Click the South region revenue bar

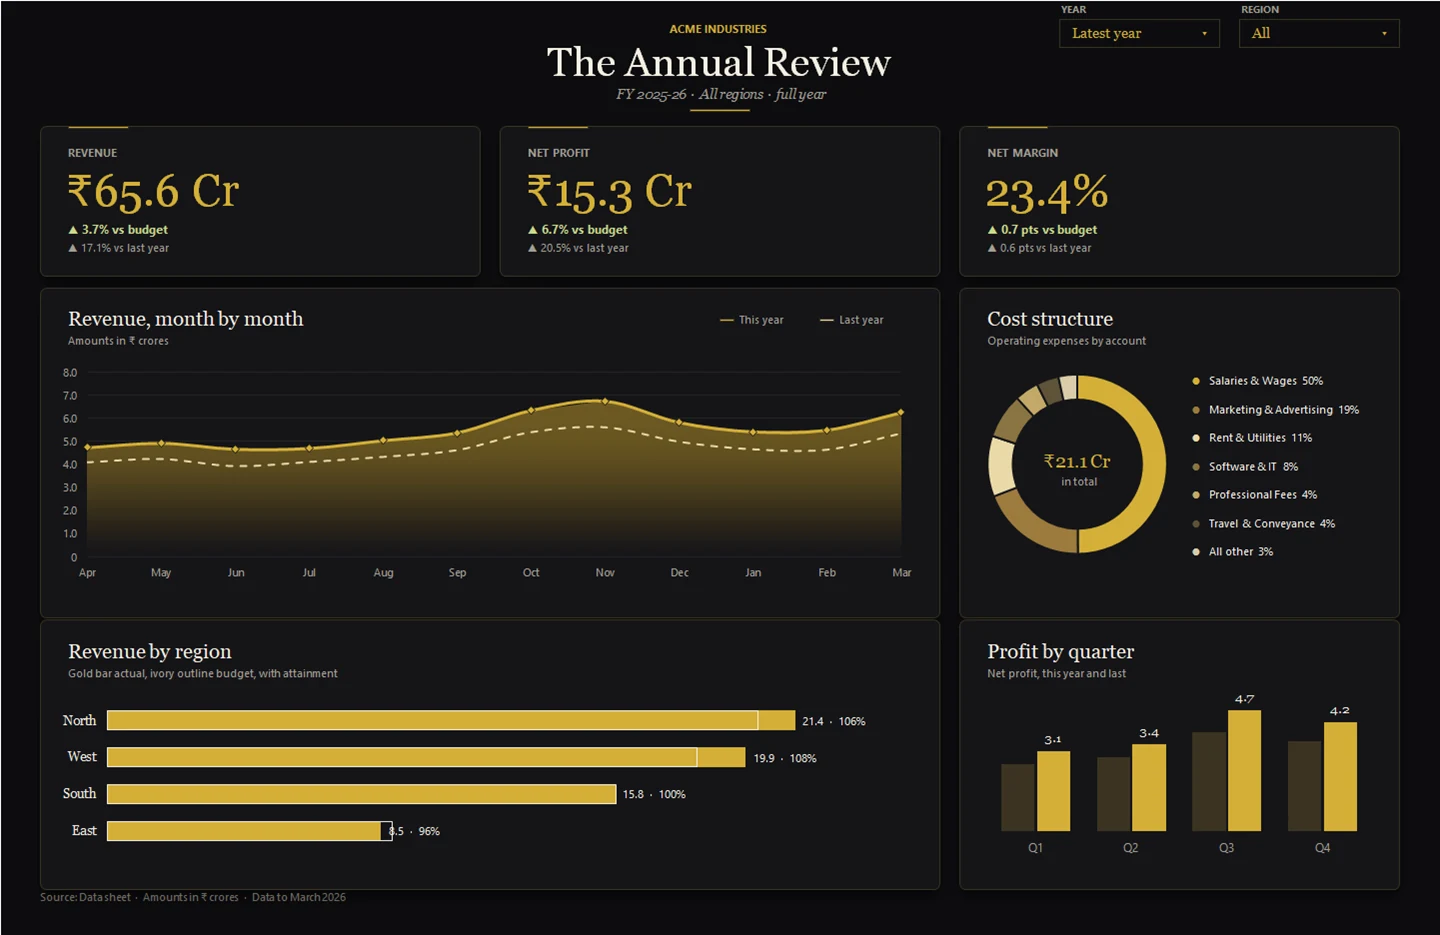(x=361, y=794)
